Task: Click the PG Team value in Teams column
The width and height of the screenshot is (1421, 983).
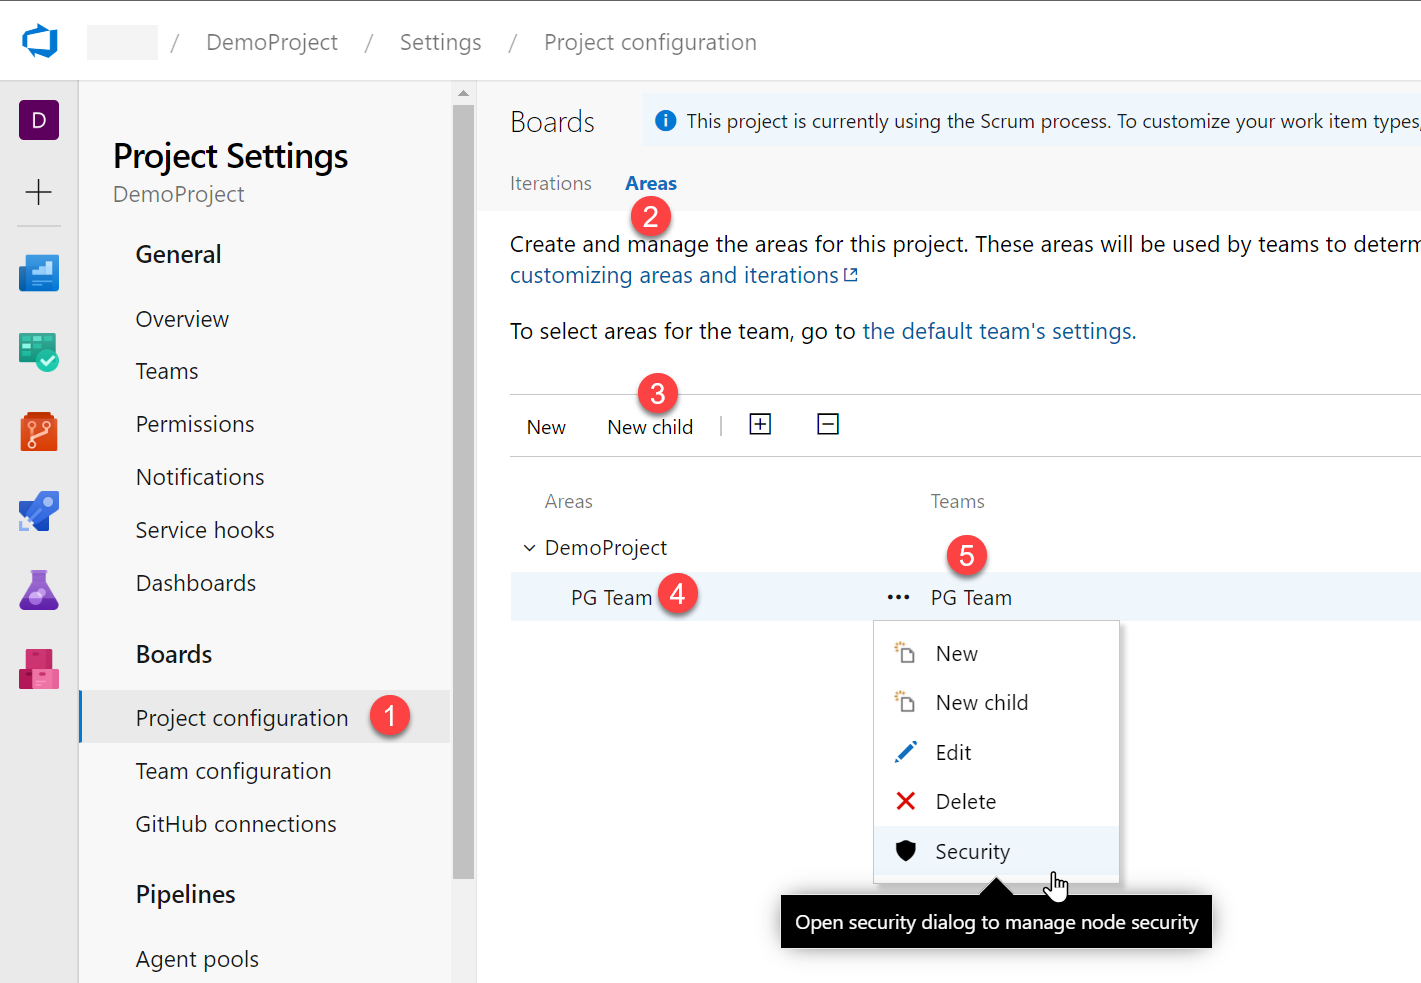Action: click(971, 597)
